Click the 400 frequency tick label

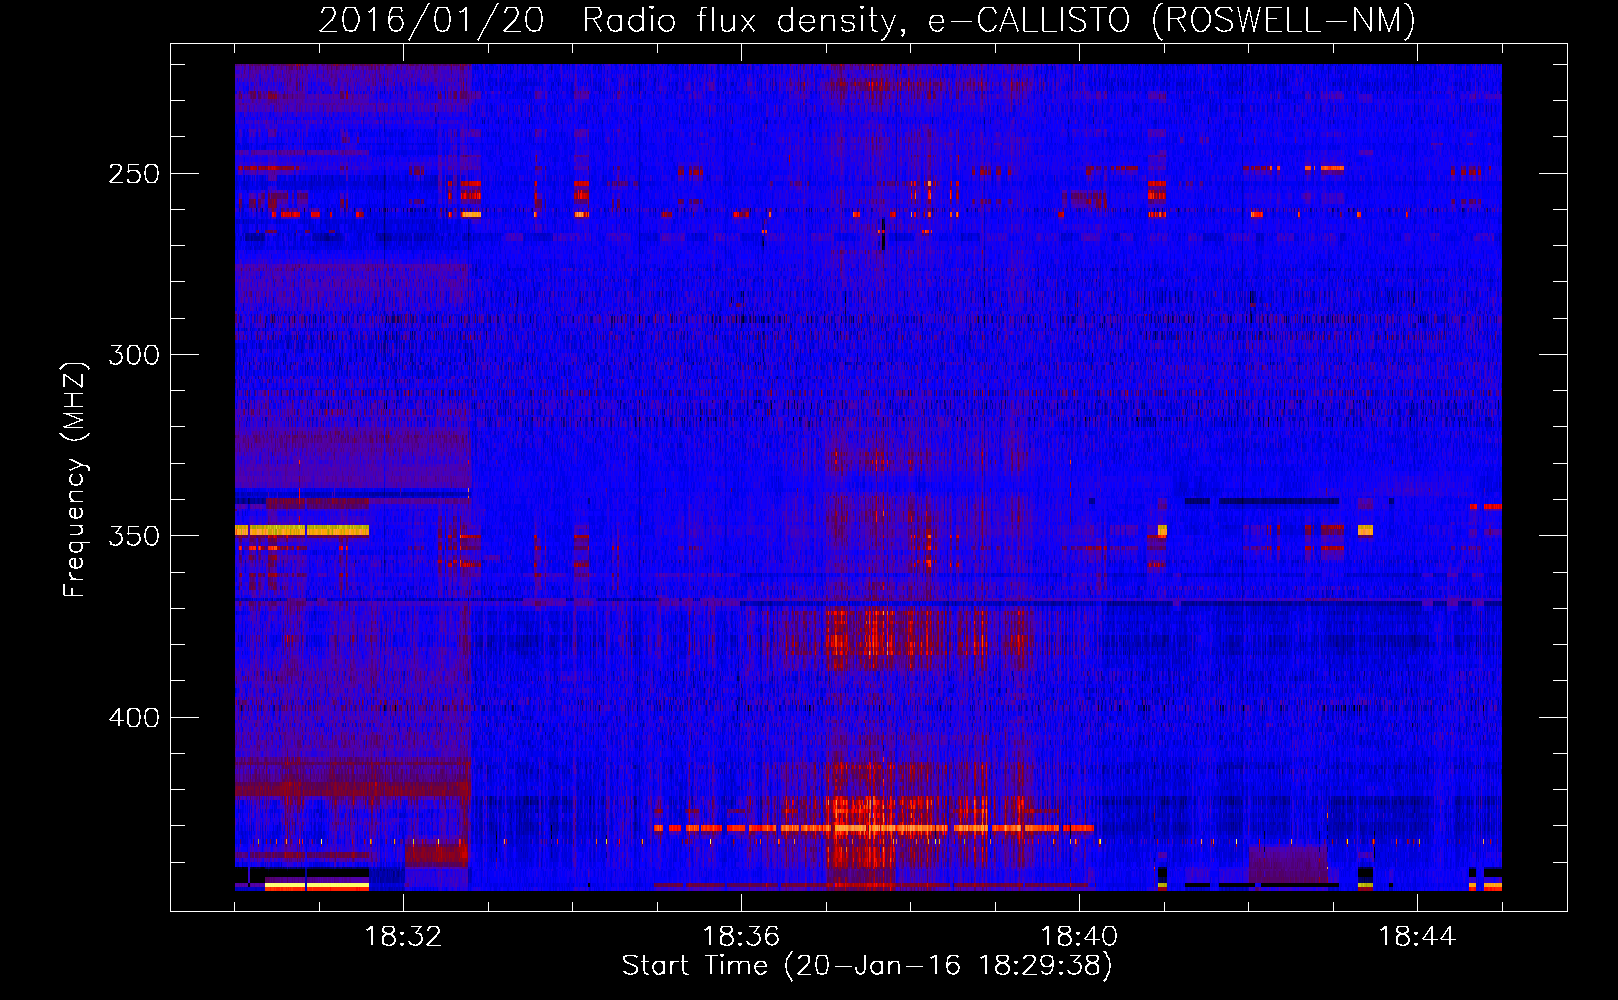coord(134,718)
